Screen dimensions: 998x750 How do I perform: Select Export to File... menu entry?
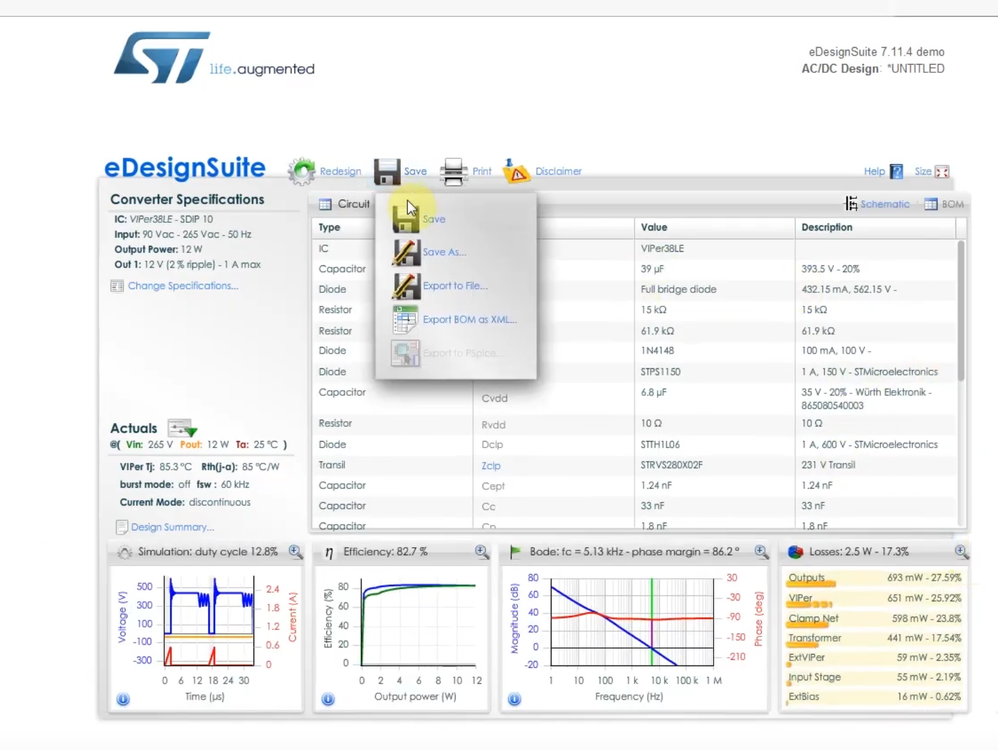pyautogui.click(x=440, y=286)
